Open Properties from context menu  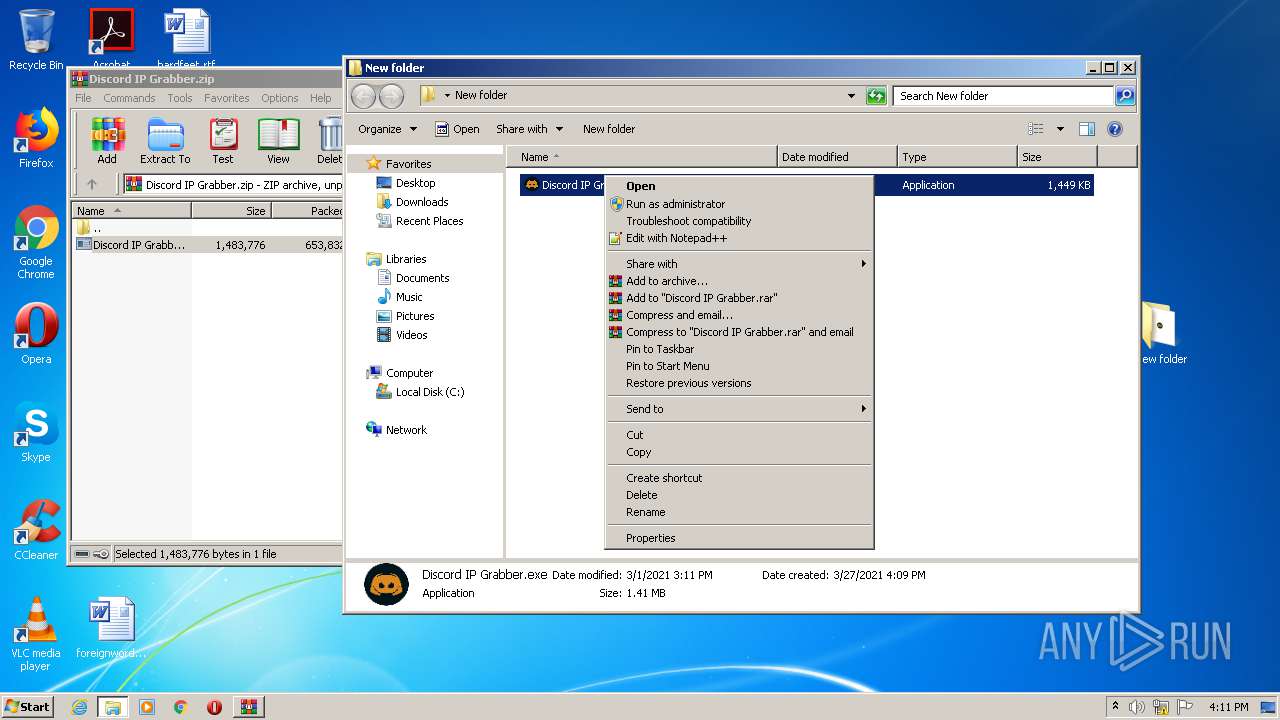[739, 538]
